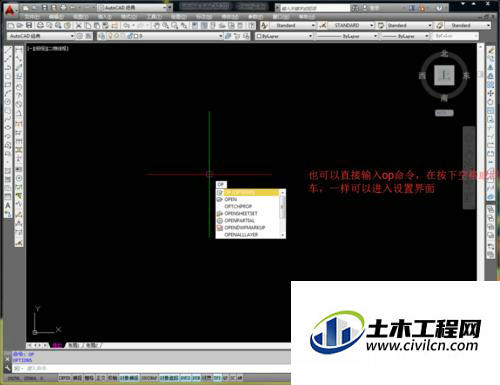
Task: Choose OPENSHEETSET in autocomplete list
Action: click(248, 213)
